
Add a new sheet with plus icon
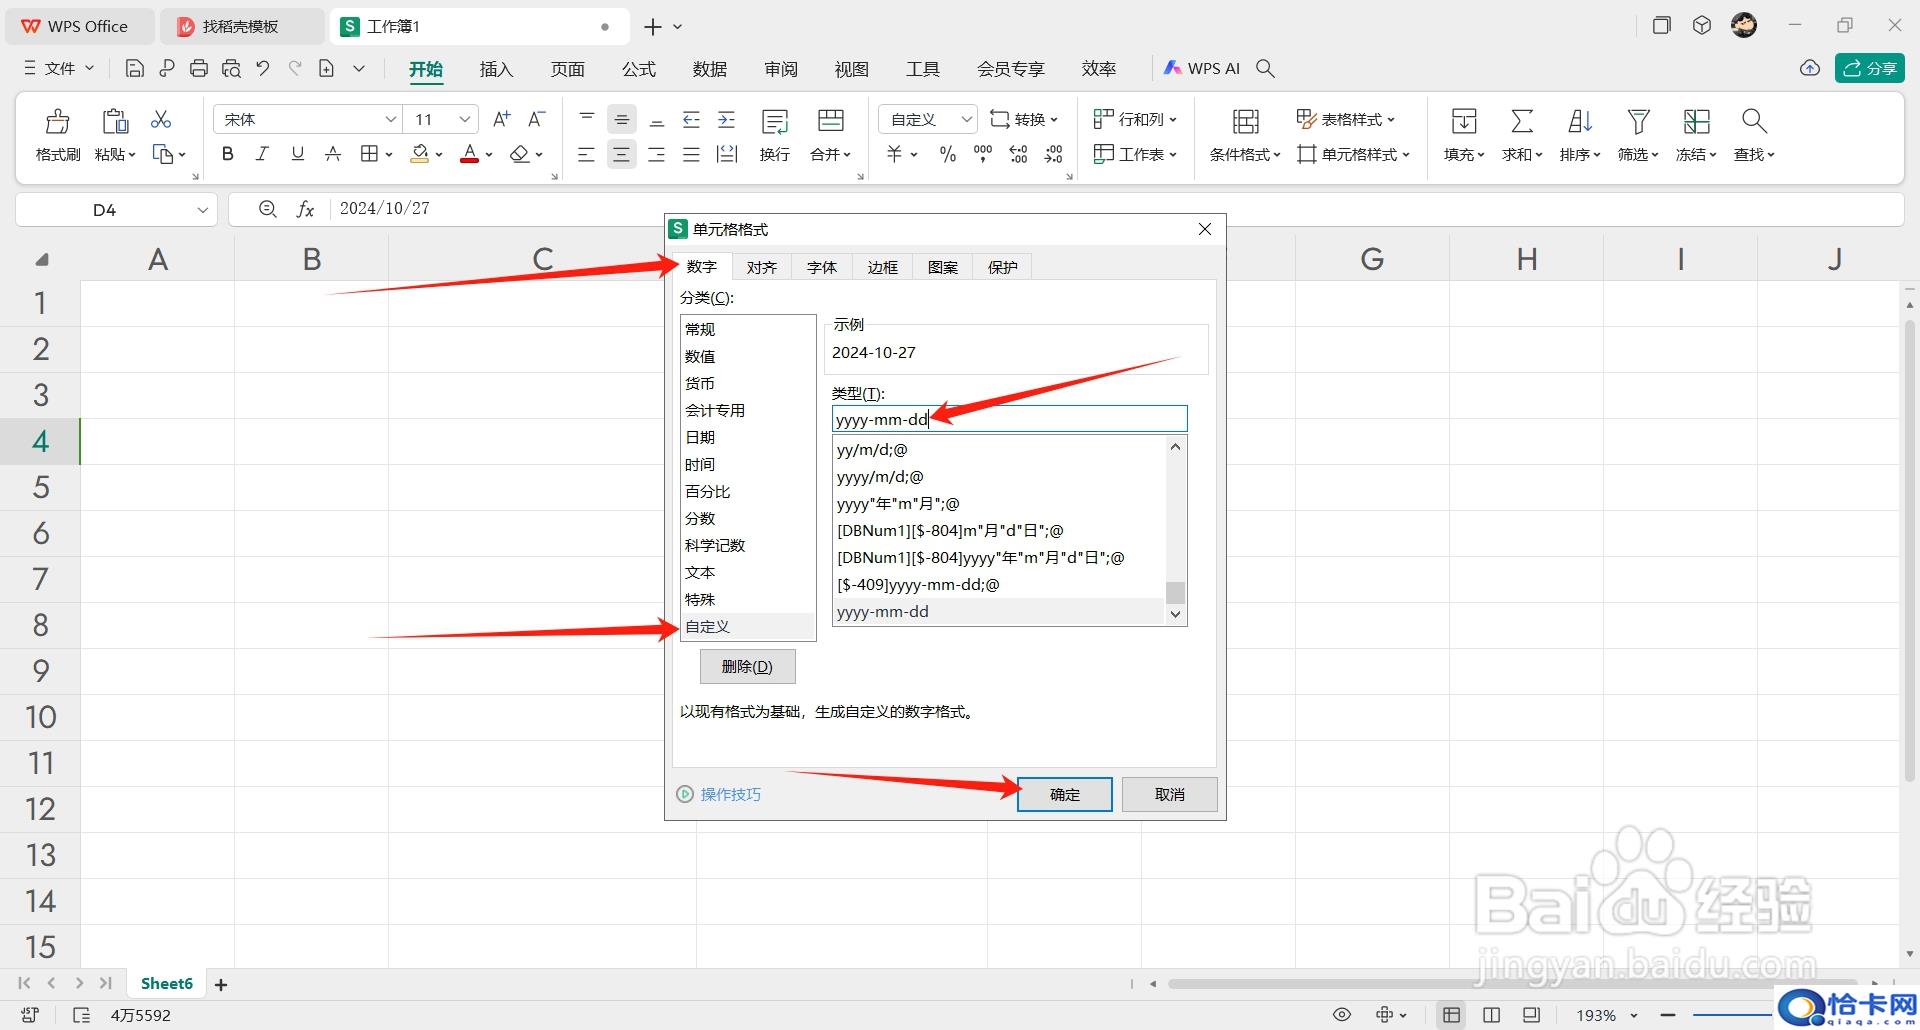coord(221,985)
